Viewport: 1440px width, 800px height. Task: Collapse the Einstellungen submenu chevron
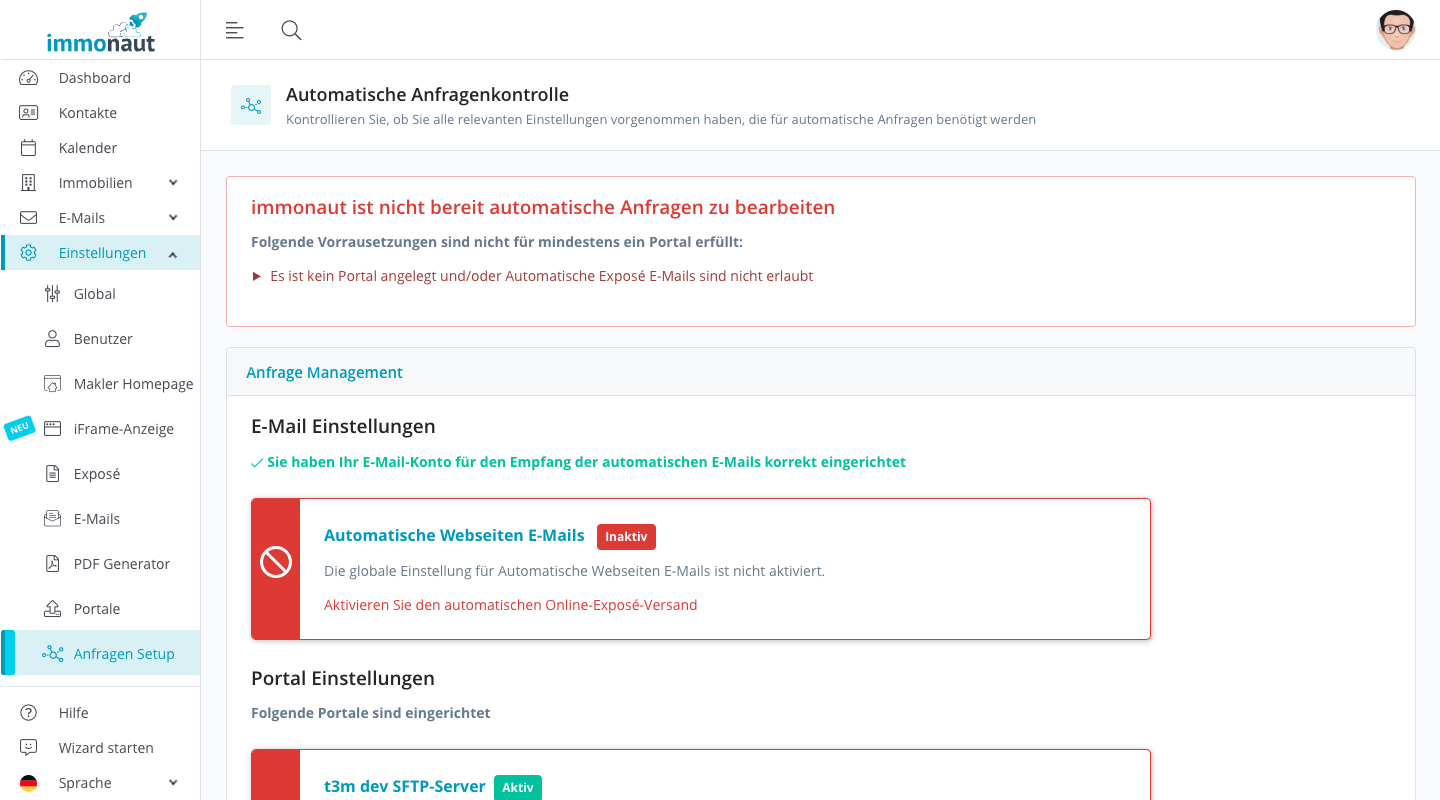click(x=173, y=254)
